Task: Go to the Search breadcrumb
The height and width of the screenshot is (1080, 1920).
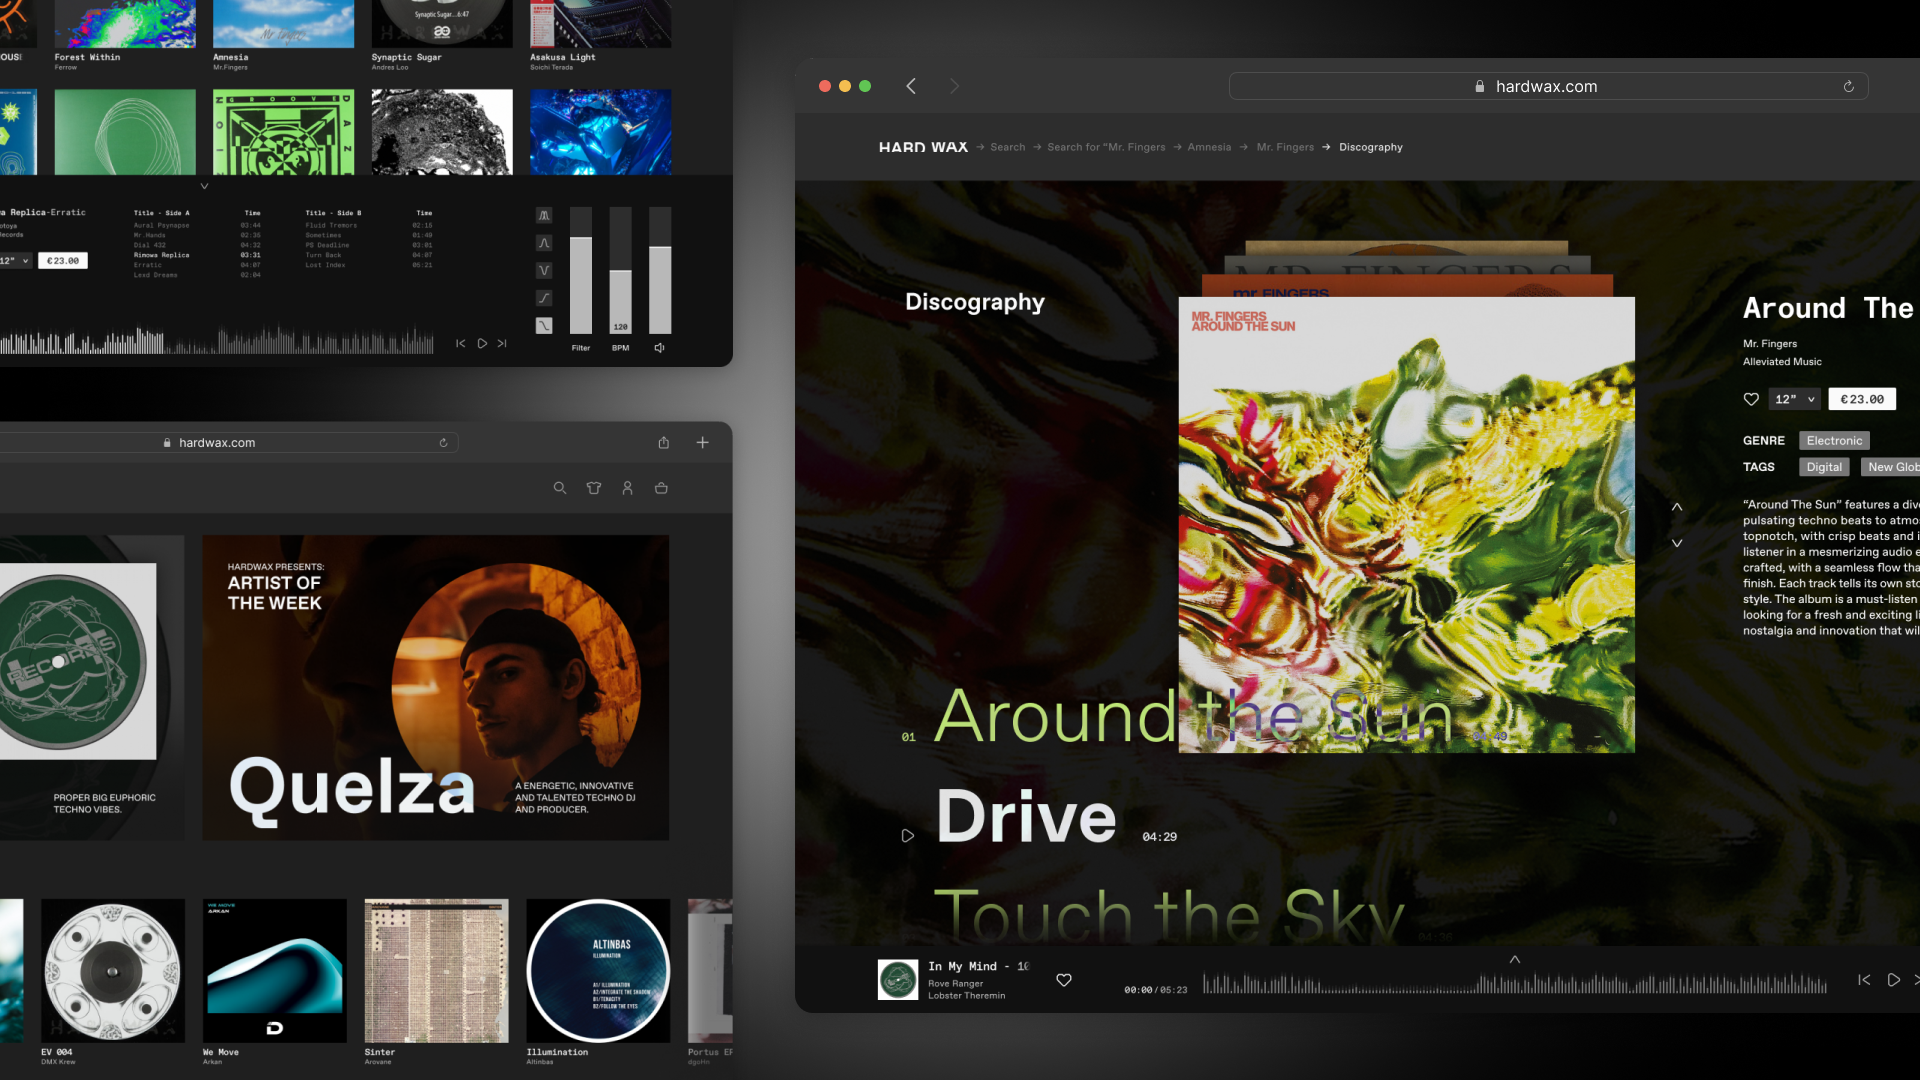Action: (1007, 147)
